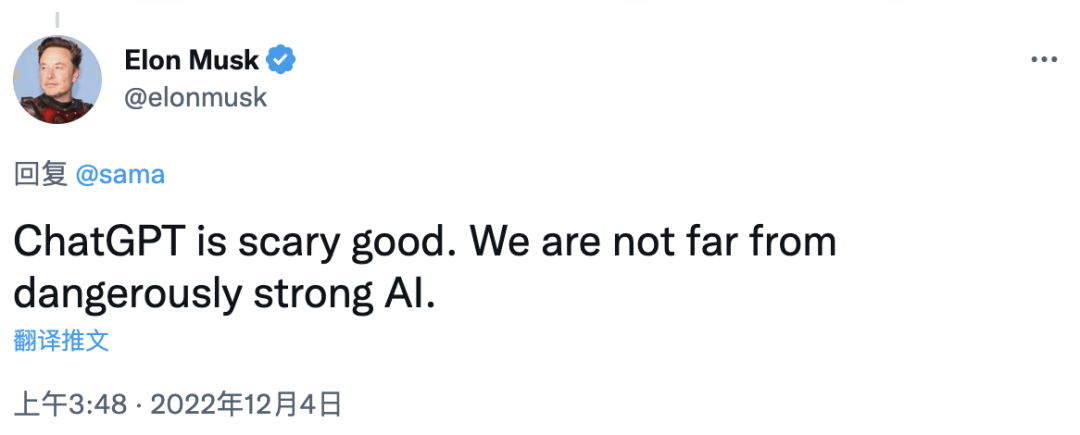The height and width of the screenshot is (435, 1080).
Task: Open the three-dot more options menu
Action: point(1043,60)
